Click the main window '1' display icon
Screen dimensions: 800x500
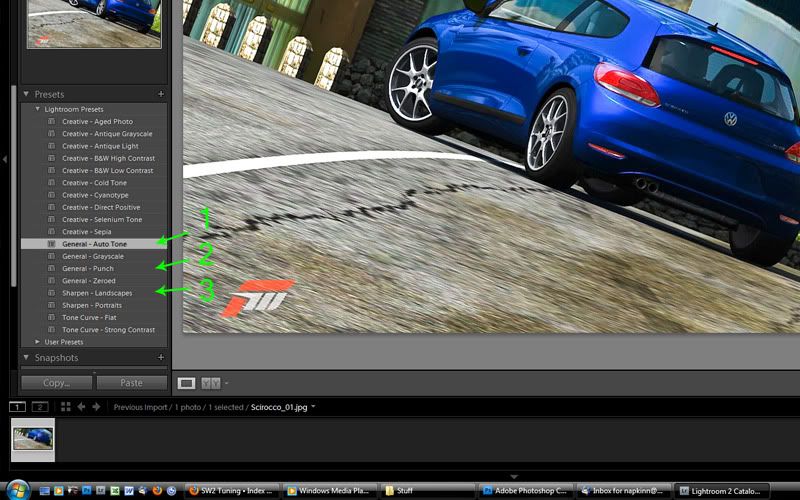(x=17, y=407)
